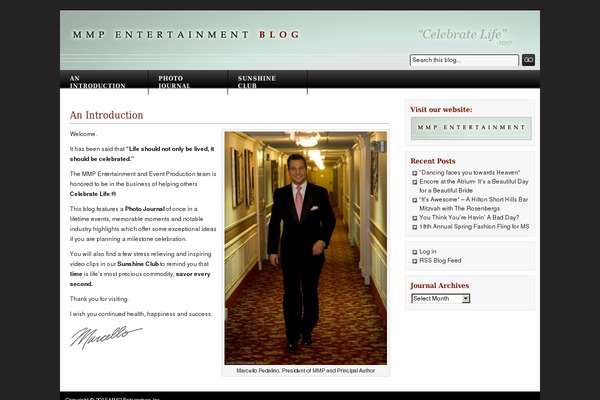This screenshot has width=600, height=400.
Task: Click the MMP Entertainment website banner
Action: (471, 128)
